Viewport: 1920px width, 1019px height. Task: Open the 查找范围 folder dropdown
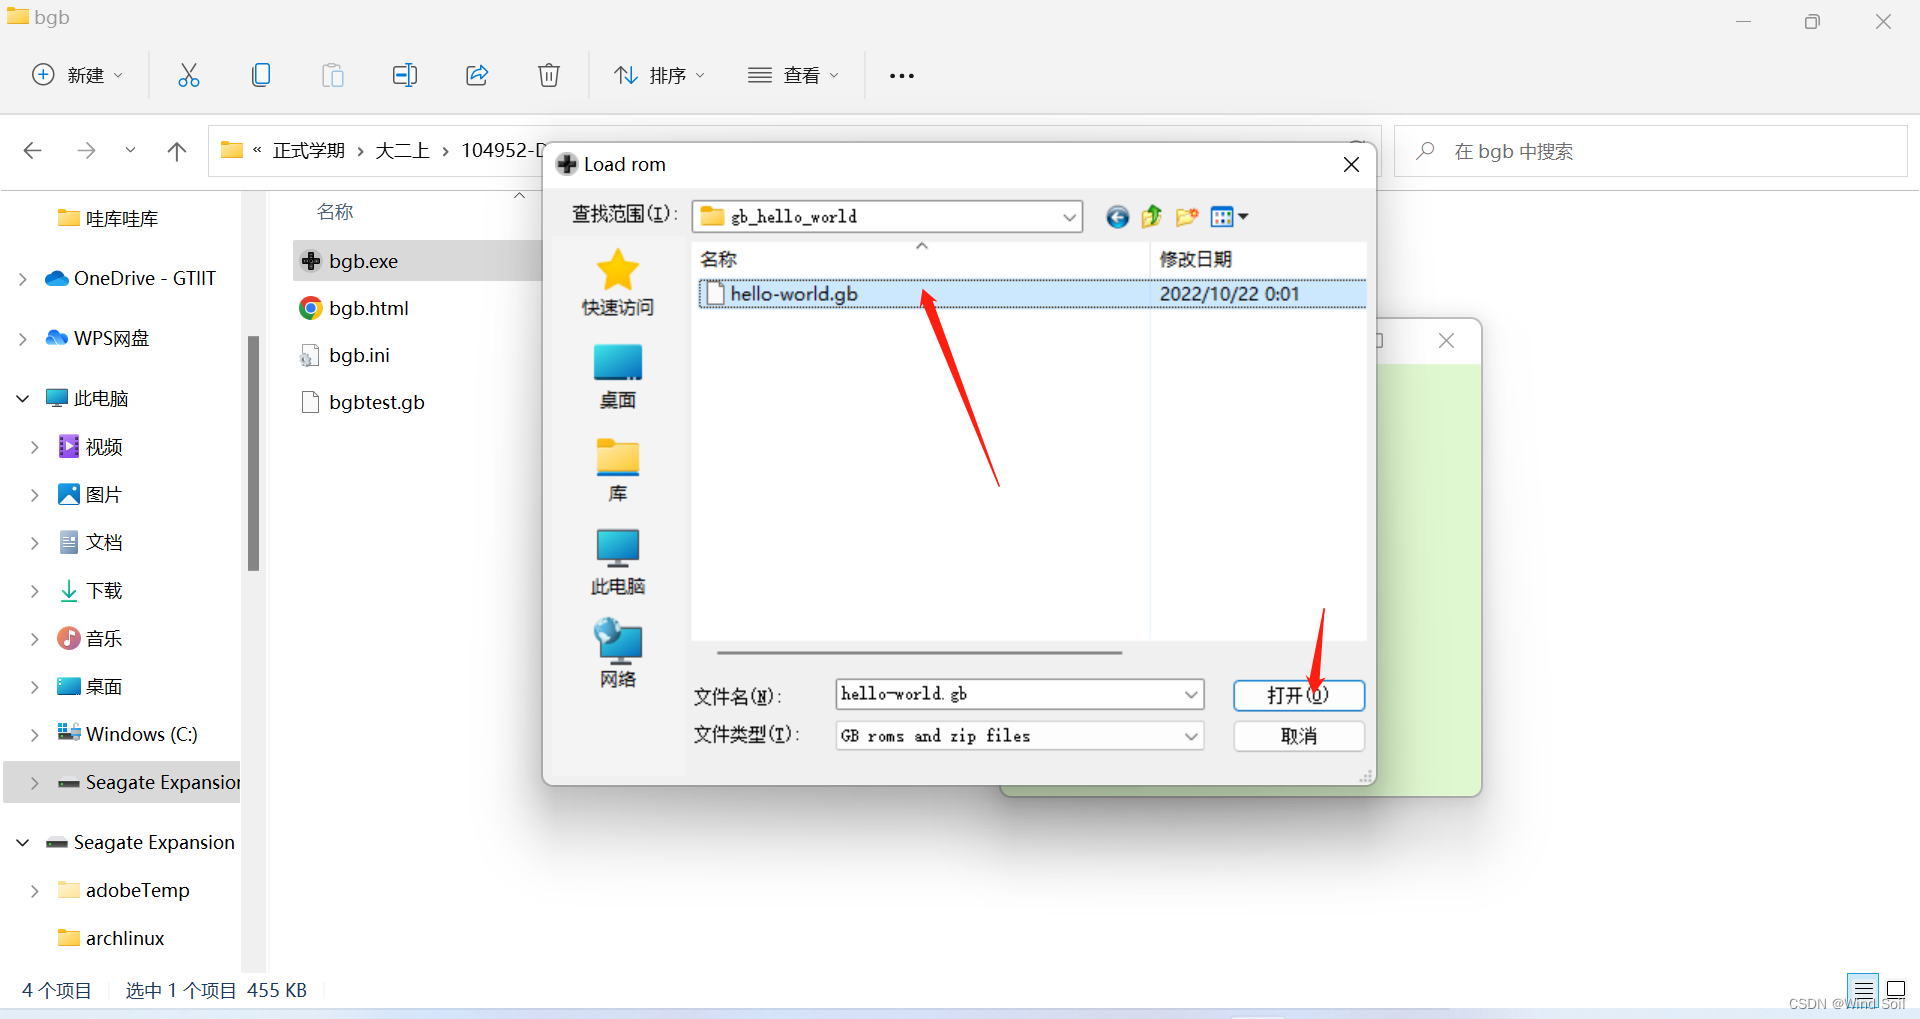1069,216
